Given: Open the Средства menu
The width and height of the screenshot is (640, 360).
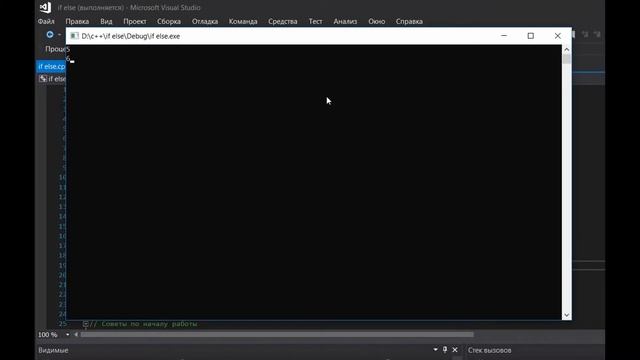Looking at the screenshot, I should coord(283,21).
